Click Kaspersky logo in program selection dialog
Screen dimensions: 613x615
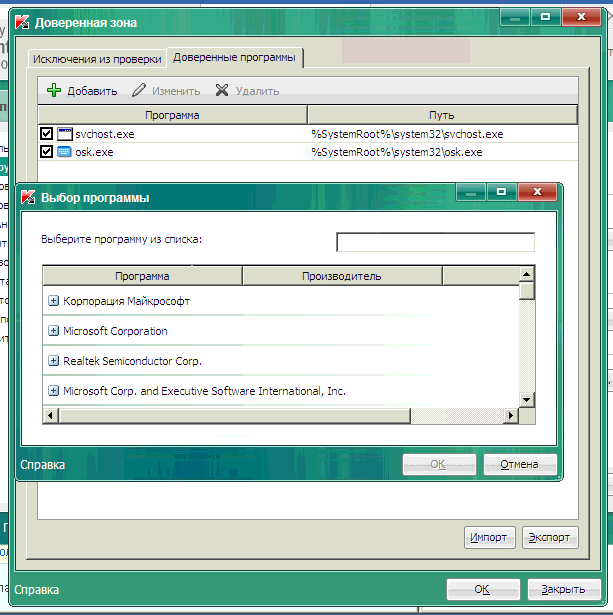[27, 197]
